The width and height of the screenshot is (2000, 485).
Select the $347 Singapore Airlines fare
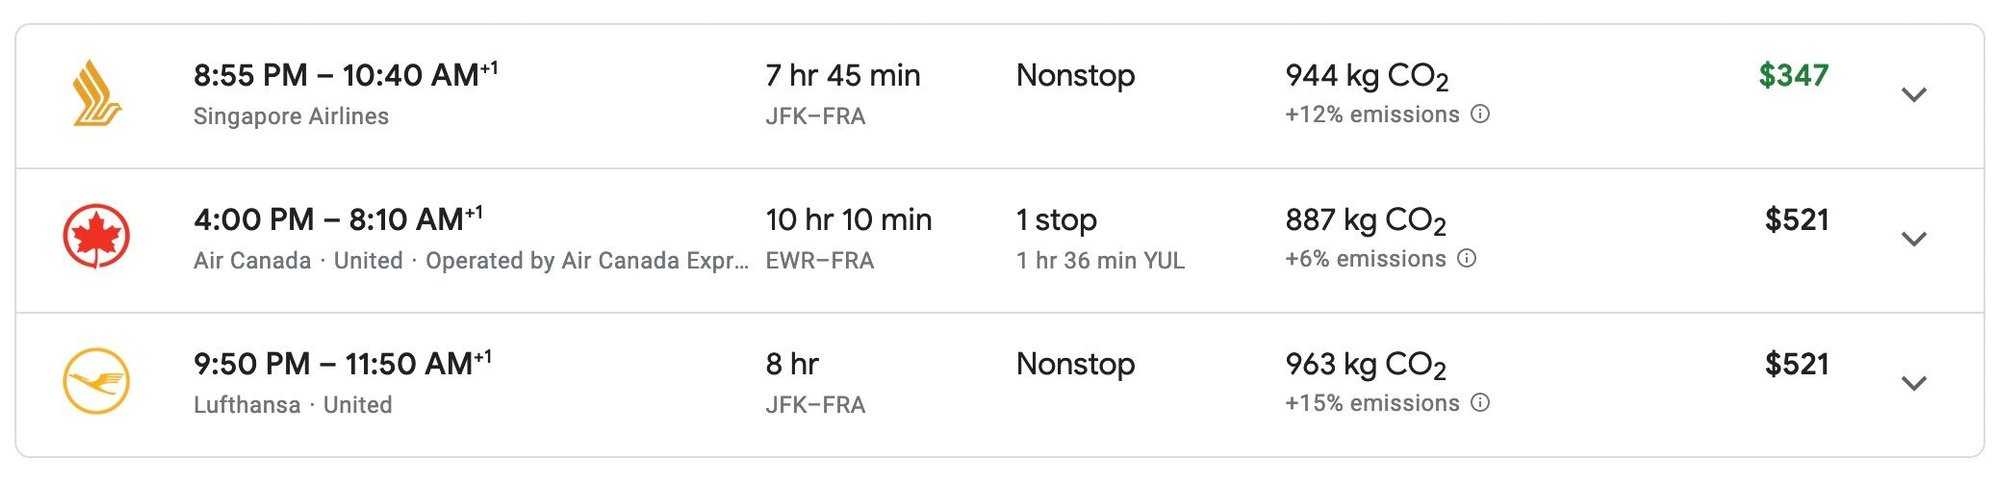(x=1793, y=75)
